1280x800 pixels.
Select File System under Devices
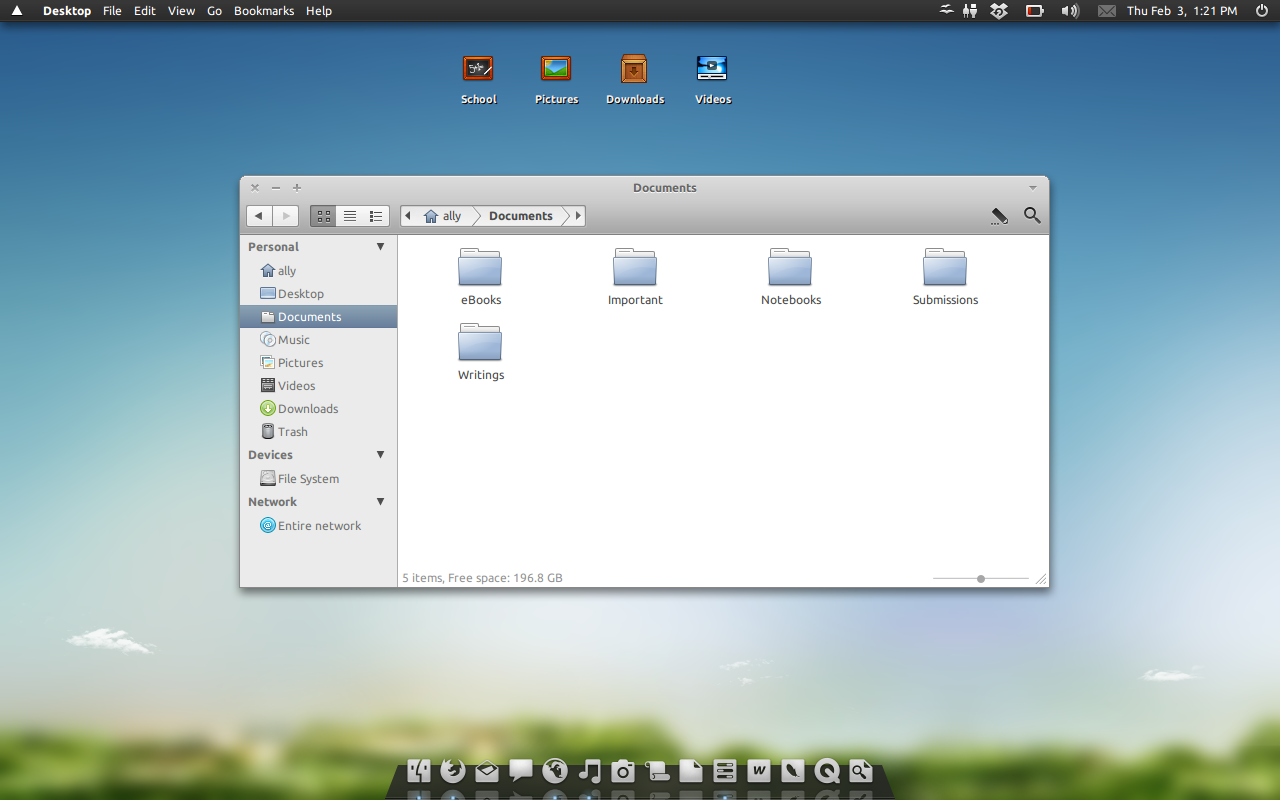coord(318,479)
